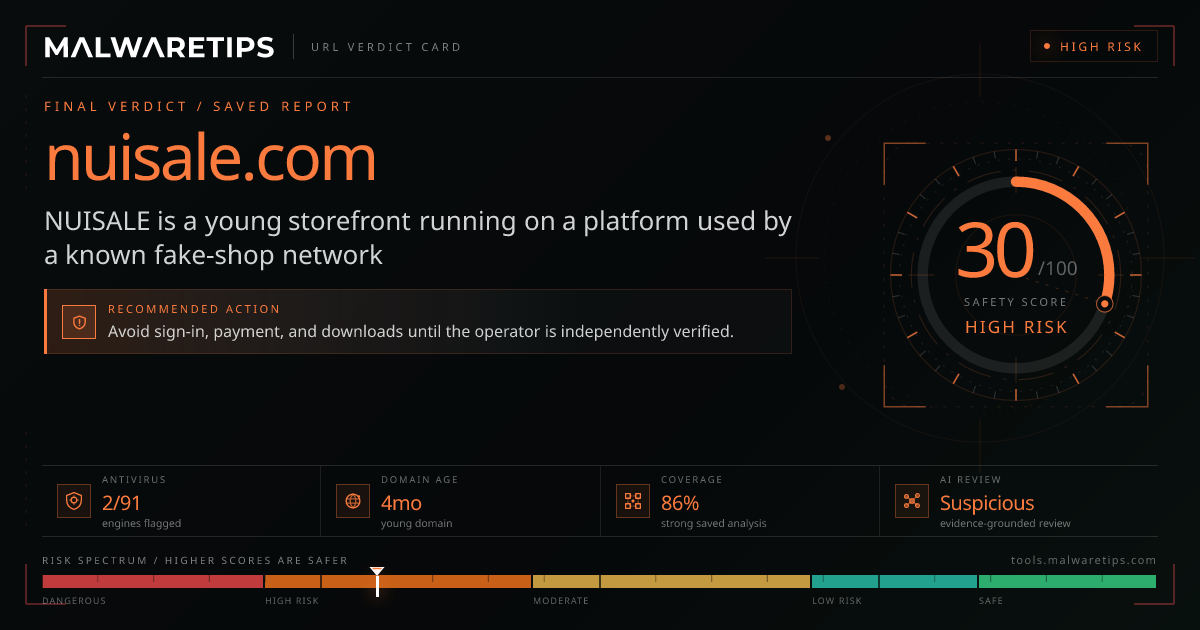Click the "86%" coverage value
Screen dimensions: 1200x630
tap(680, 503)
